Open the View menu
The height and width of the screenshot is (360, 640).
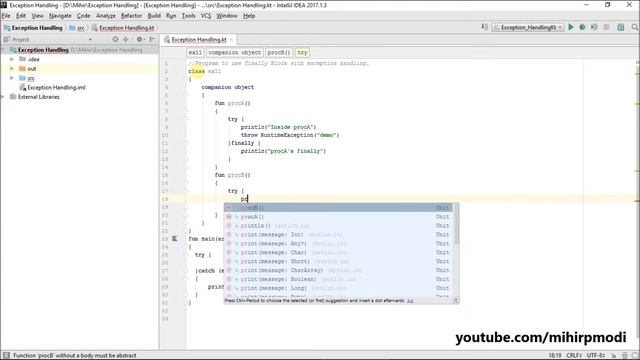[x=38, y=16]
